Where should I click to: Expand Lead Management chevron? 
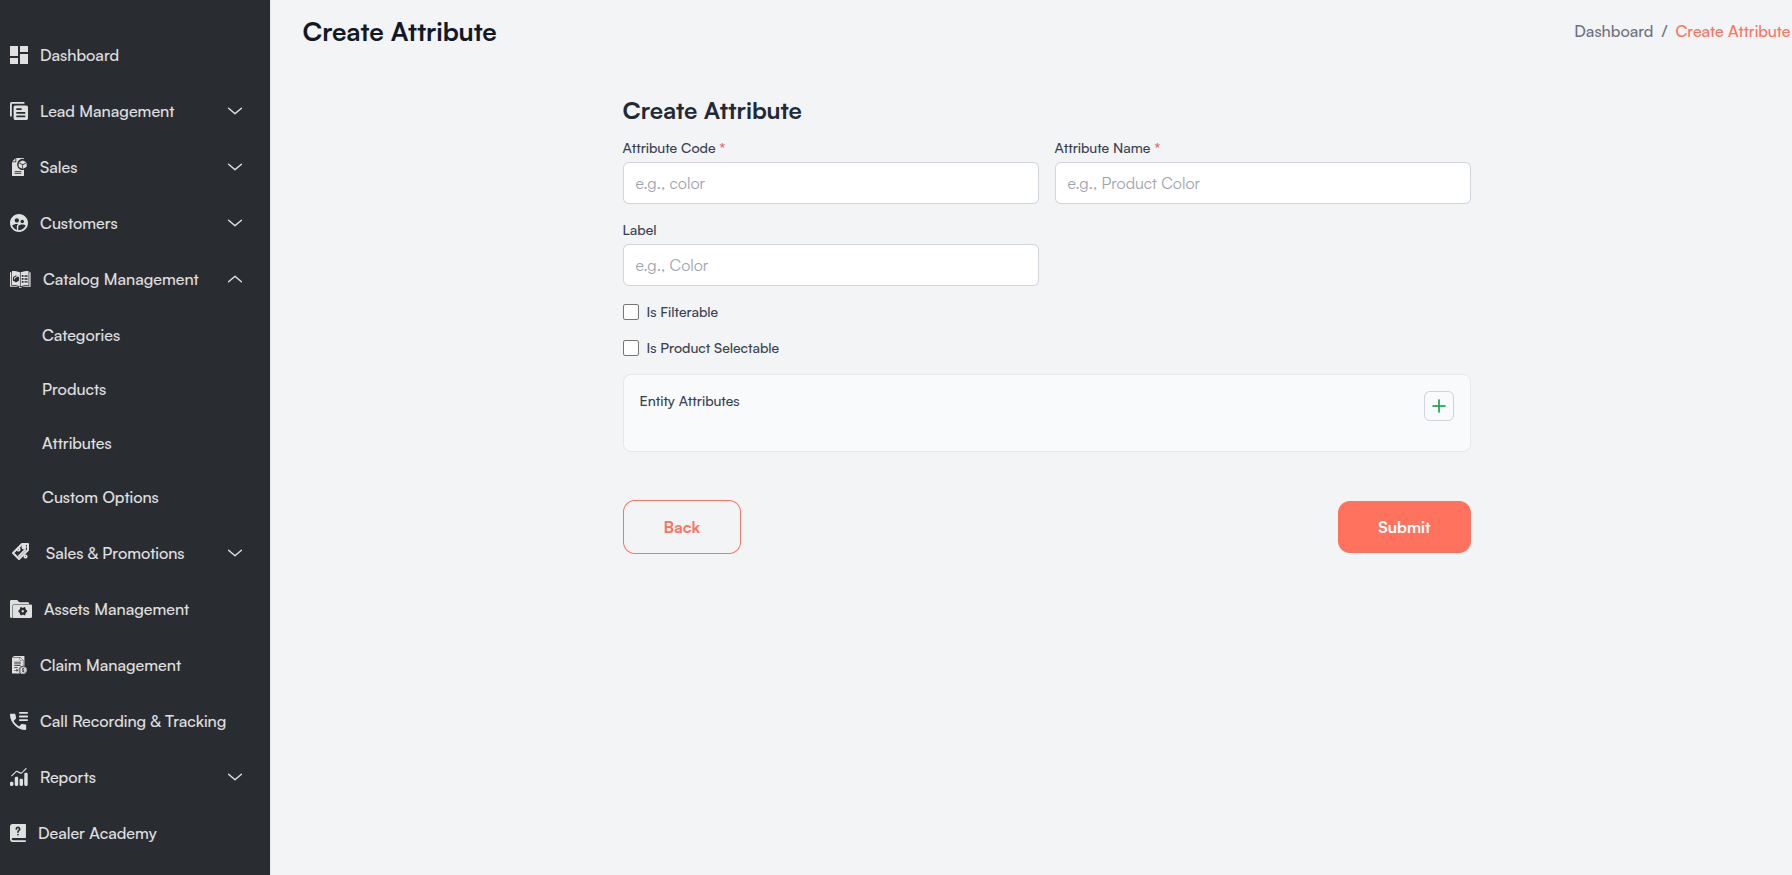point(235,111)
